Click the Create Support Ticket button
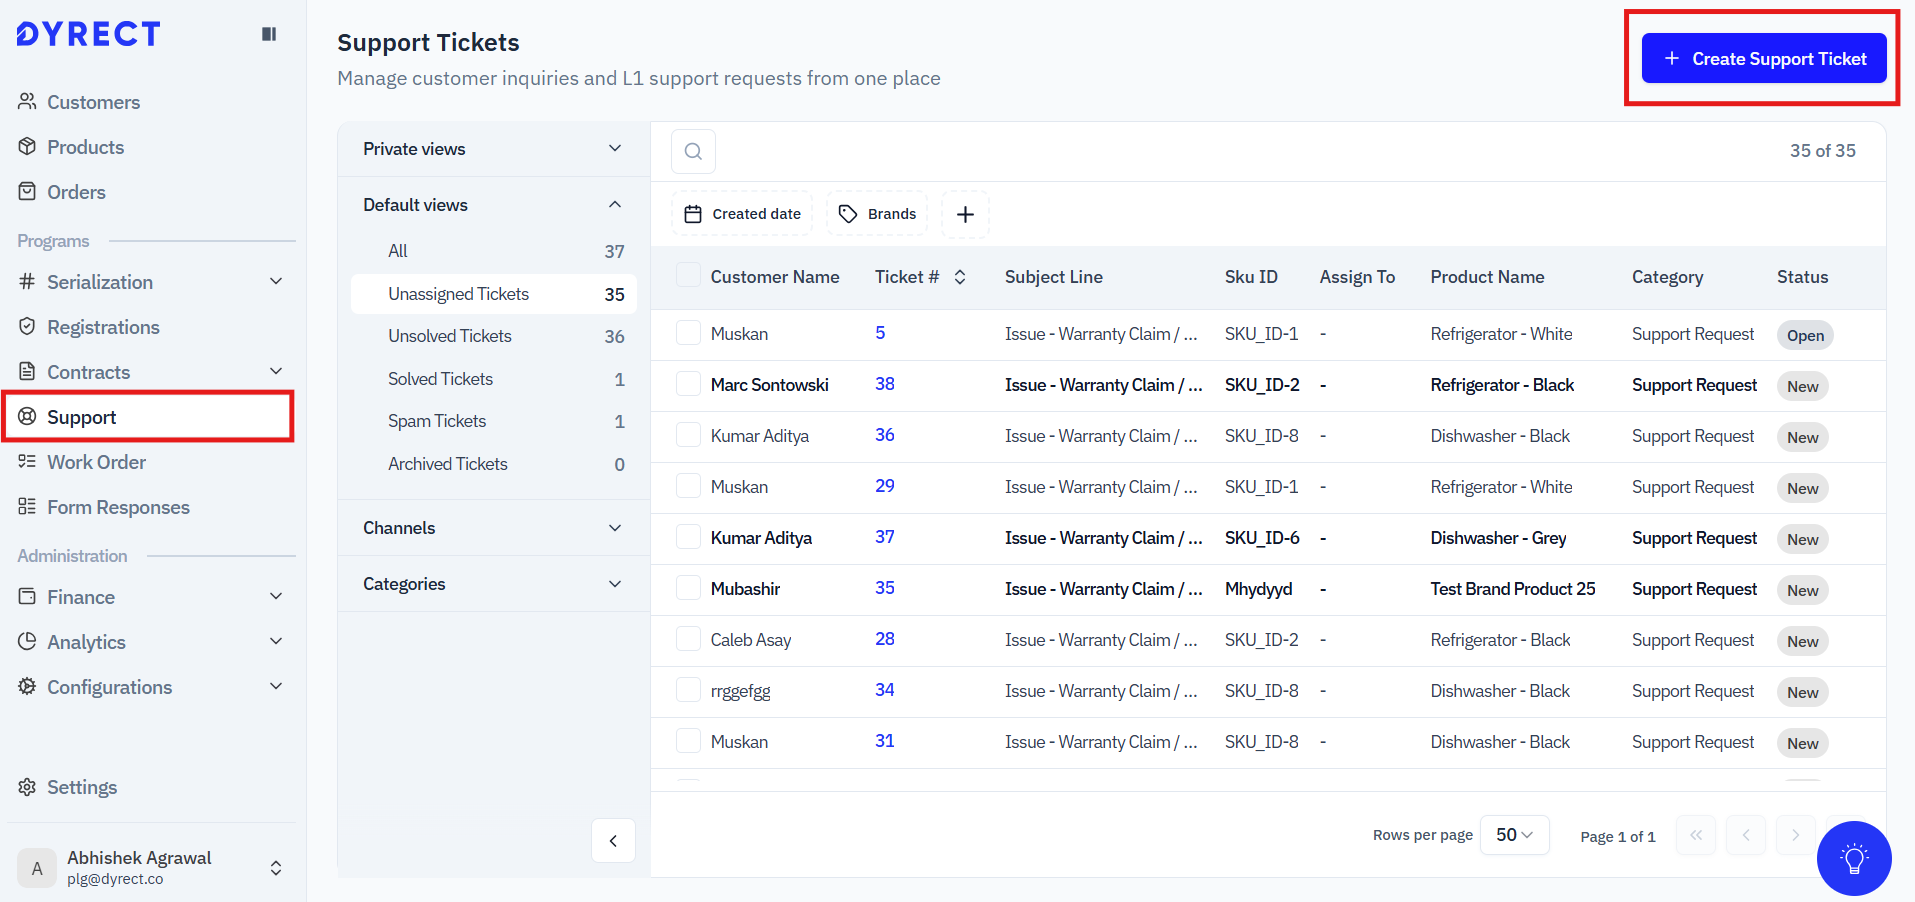1915x902 pixels. click(1764, 58)
